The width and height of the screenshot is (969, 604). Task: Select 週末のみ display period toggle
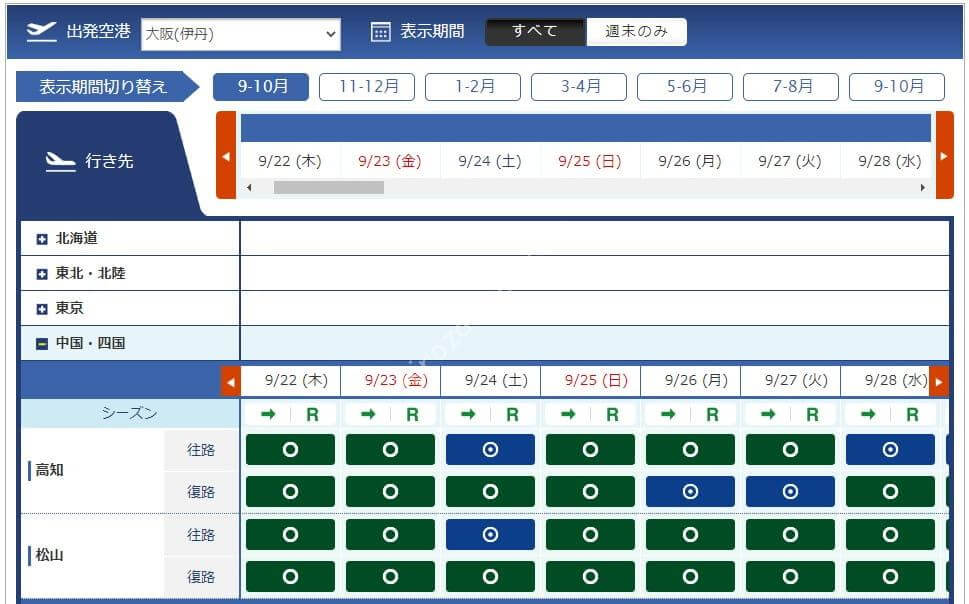637,32
